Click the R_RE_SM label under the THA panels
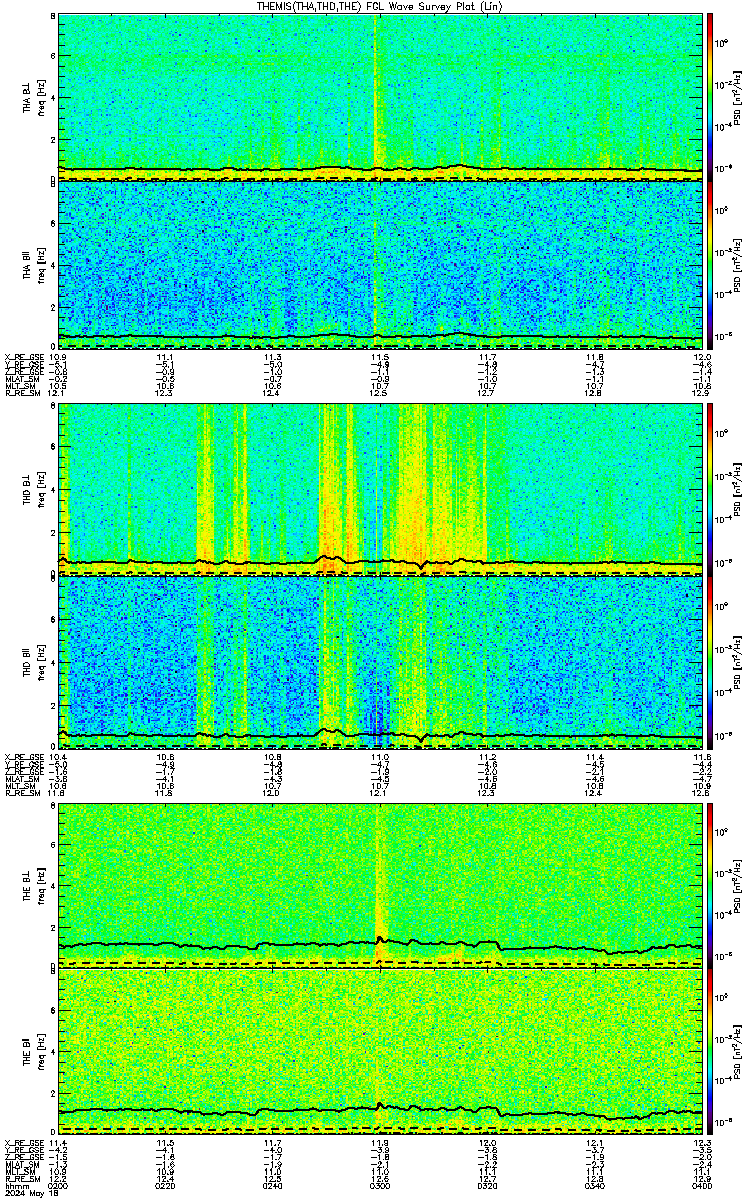 click(x=21, y=393)
